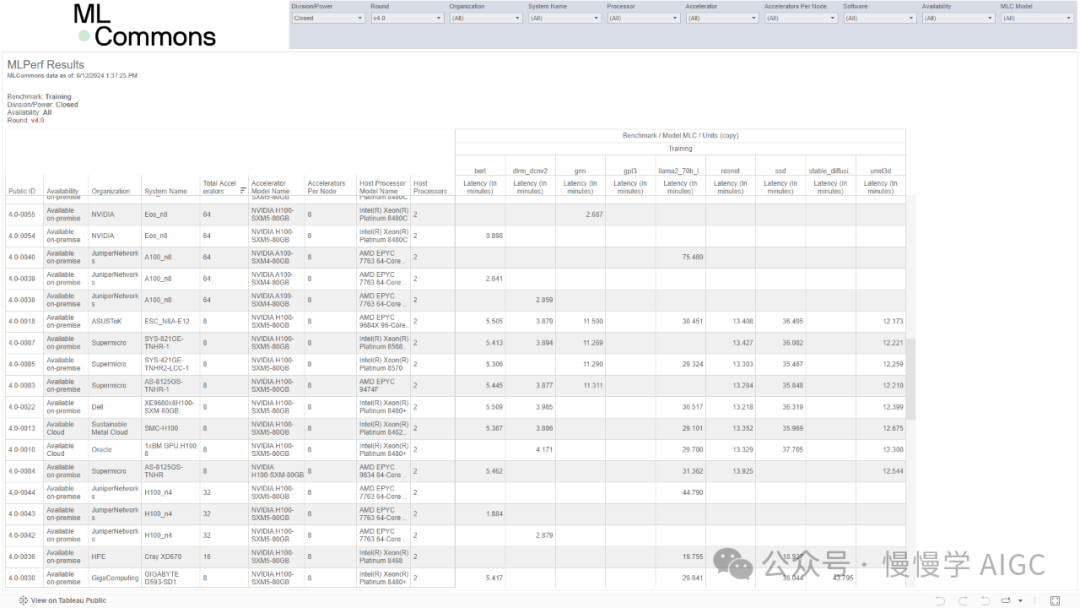Click the Host Processor Model Name header
This screenshot has height=608, width=1080.
coord(382,187)
